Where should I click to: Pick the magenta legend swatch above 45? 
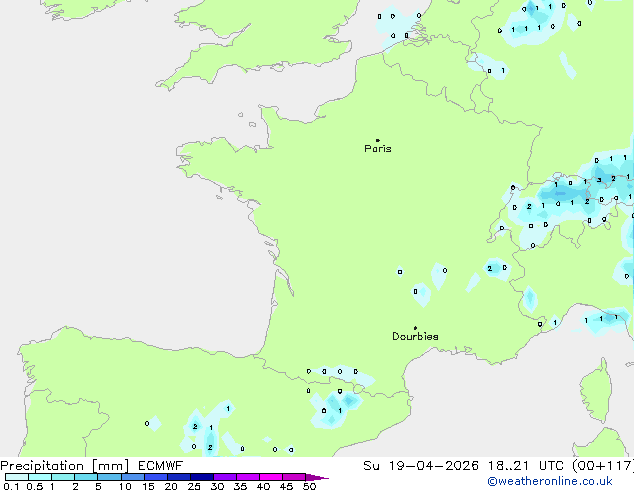tap(293, 477)
